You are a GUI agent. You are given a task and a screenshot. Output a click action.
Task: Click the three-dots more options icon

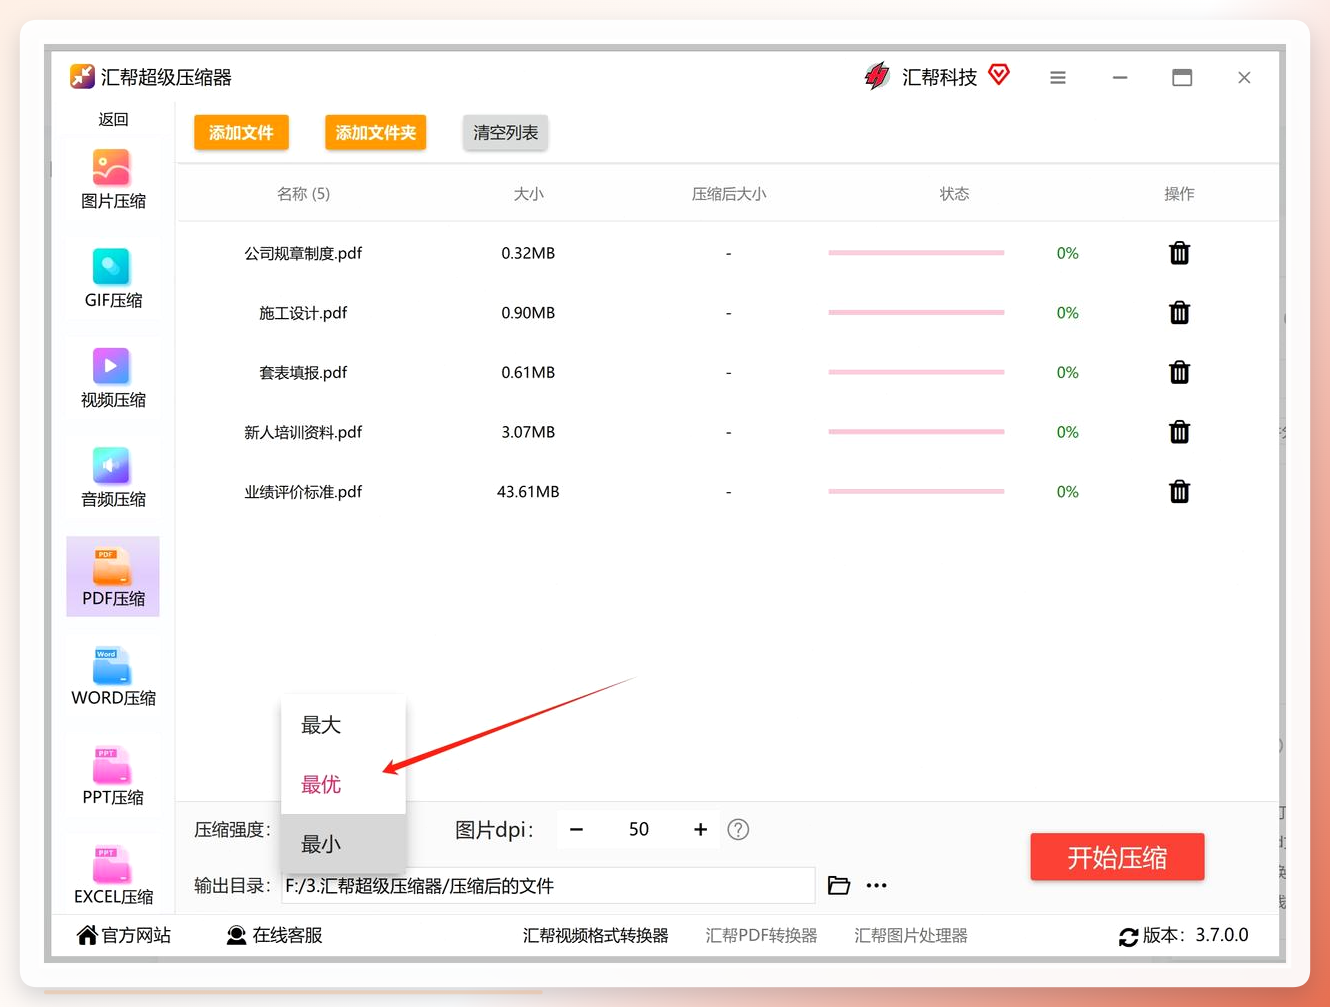[877, 886]
